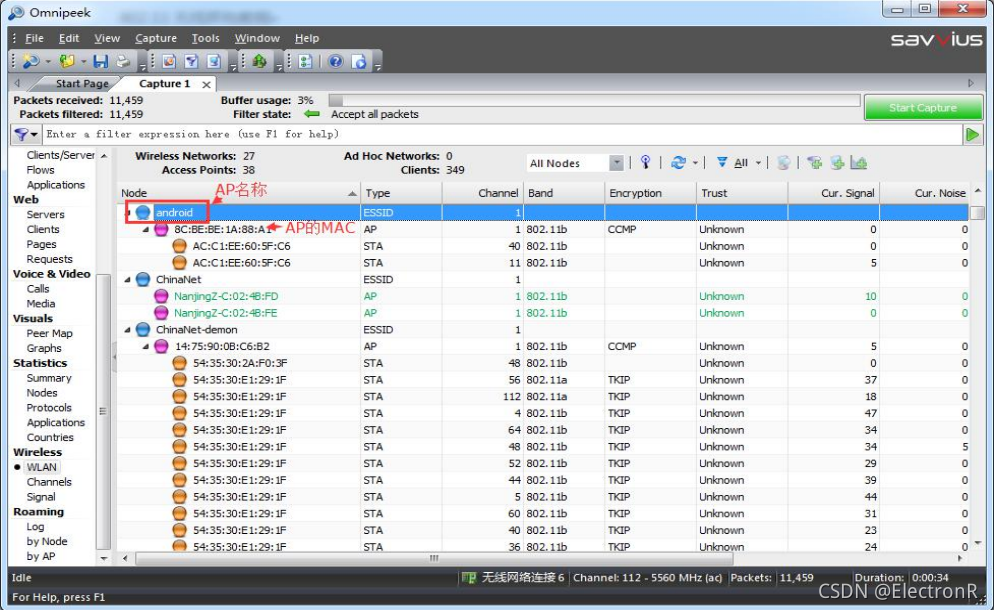The image size is (994, 610).
Task: Click the new capture magnifier icon
Action: [30, 62]
